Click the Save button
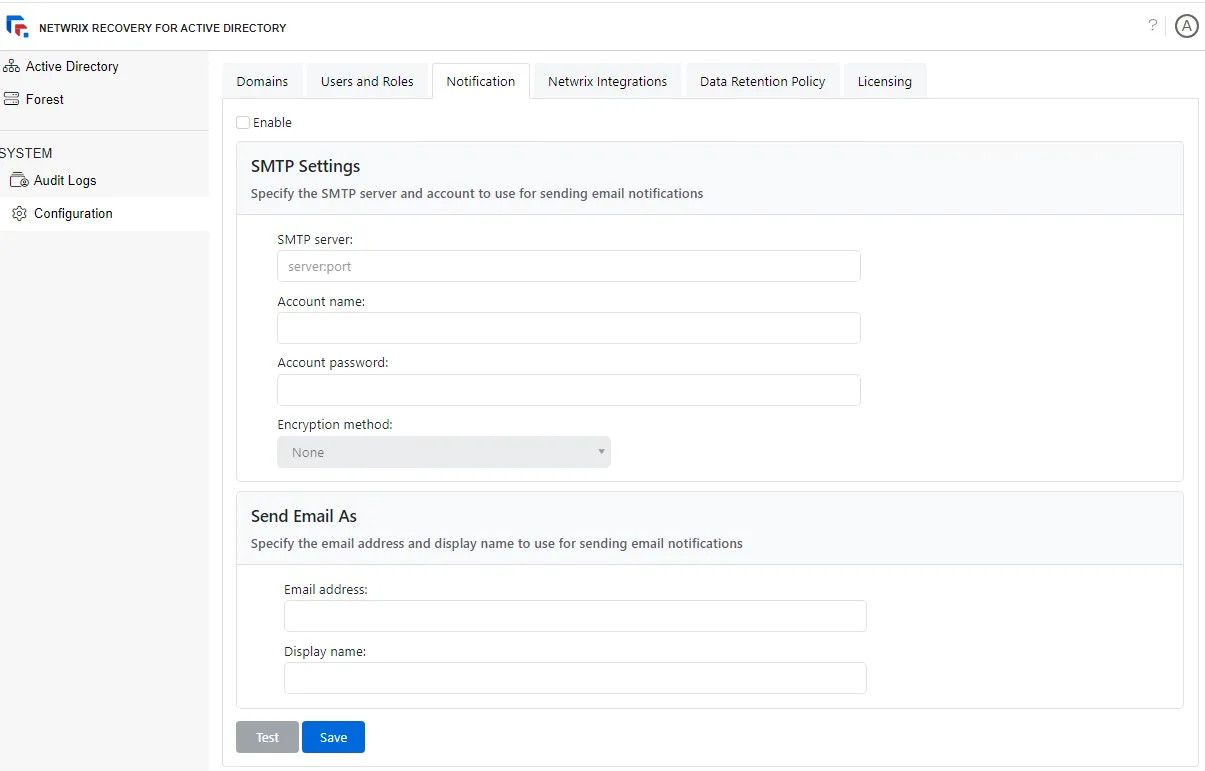 coord(333,737)
